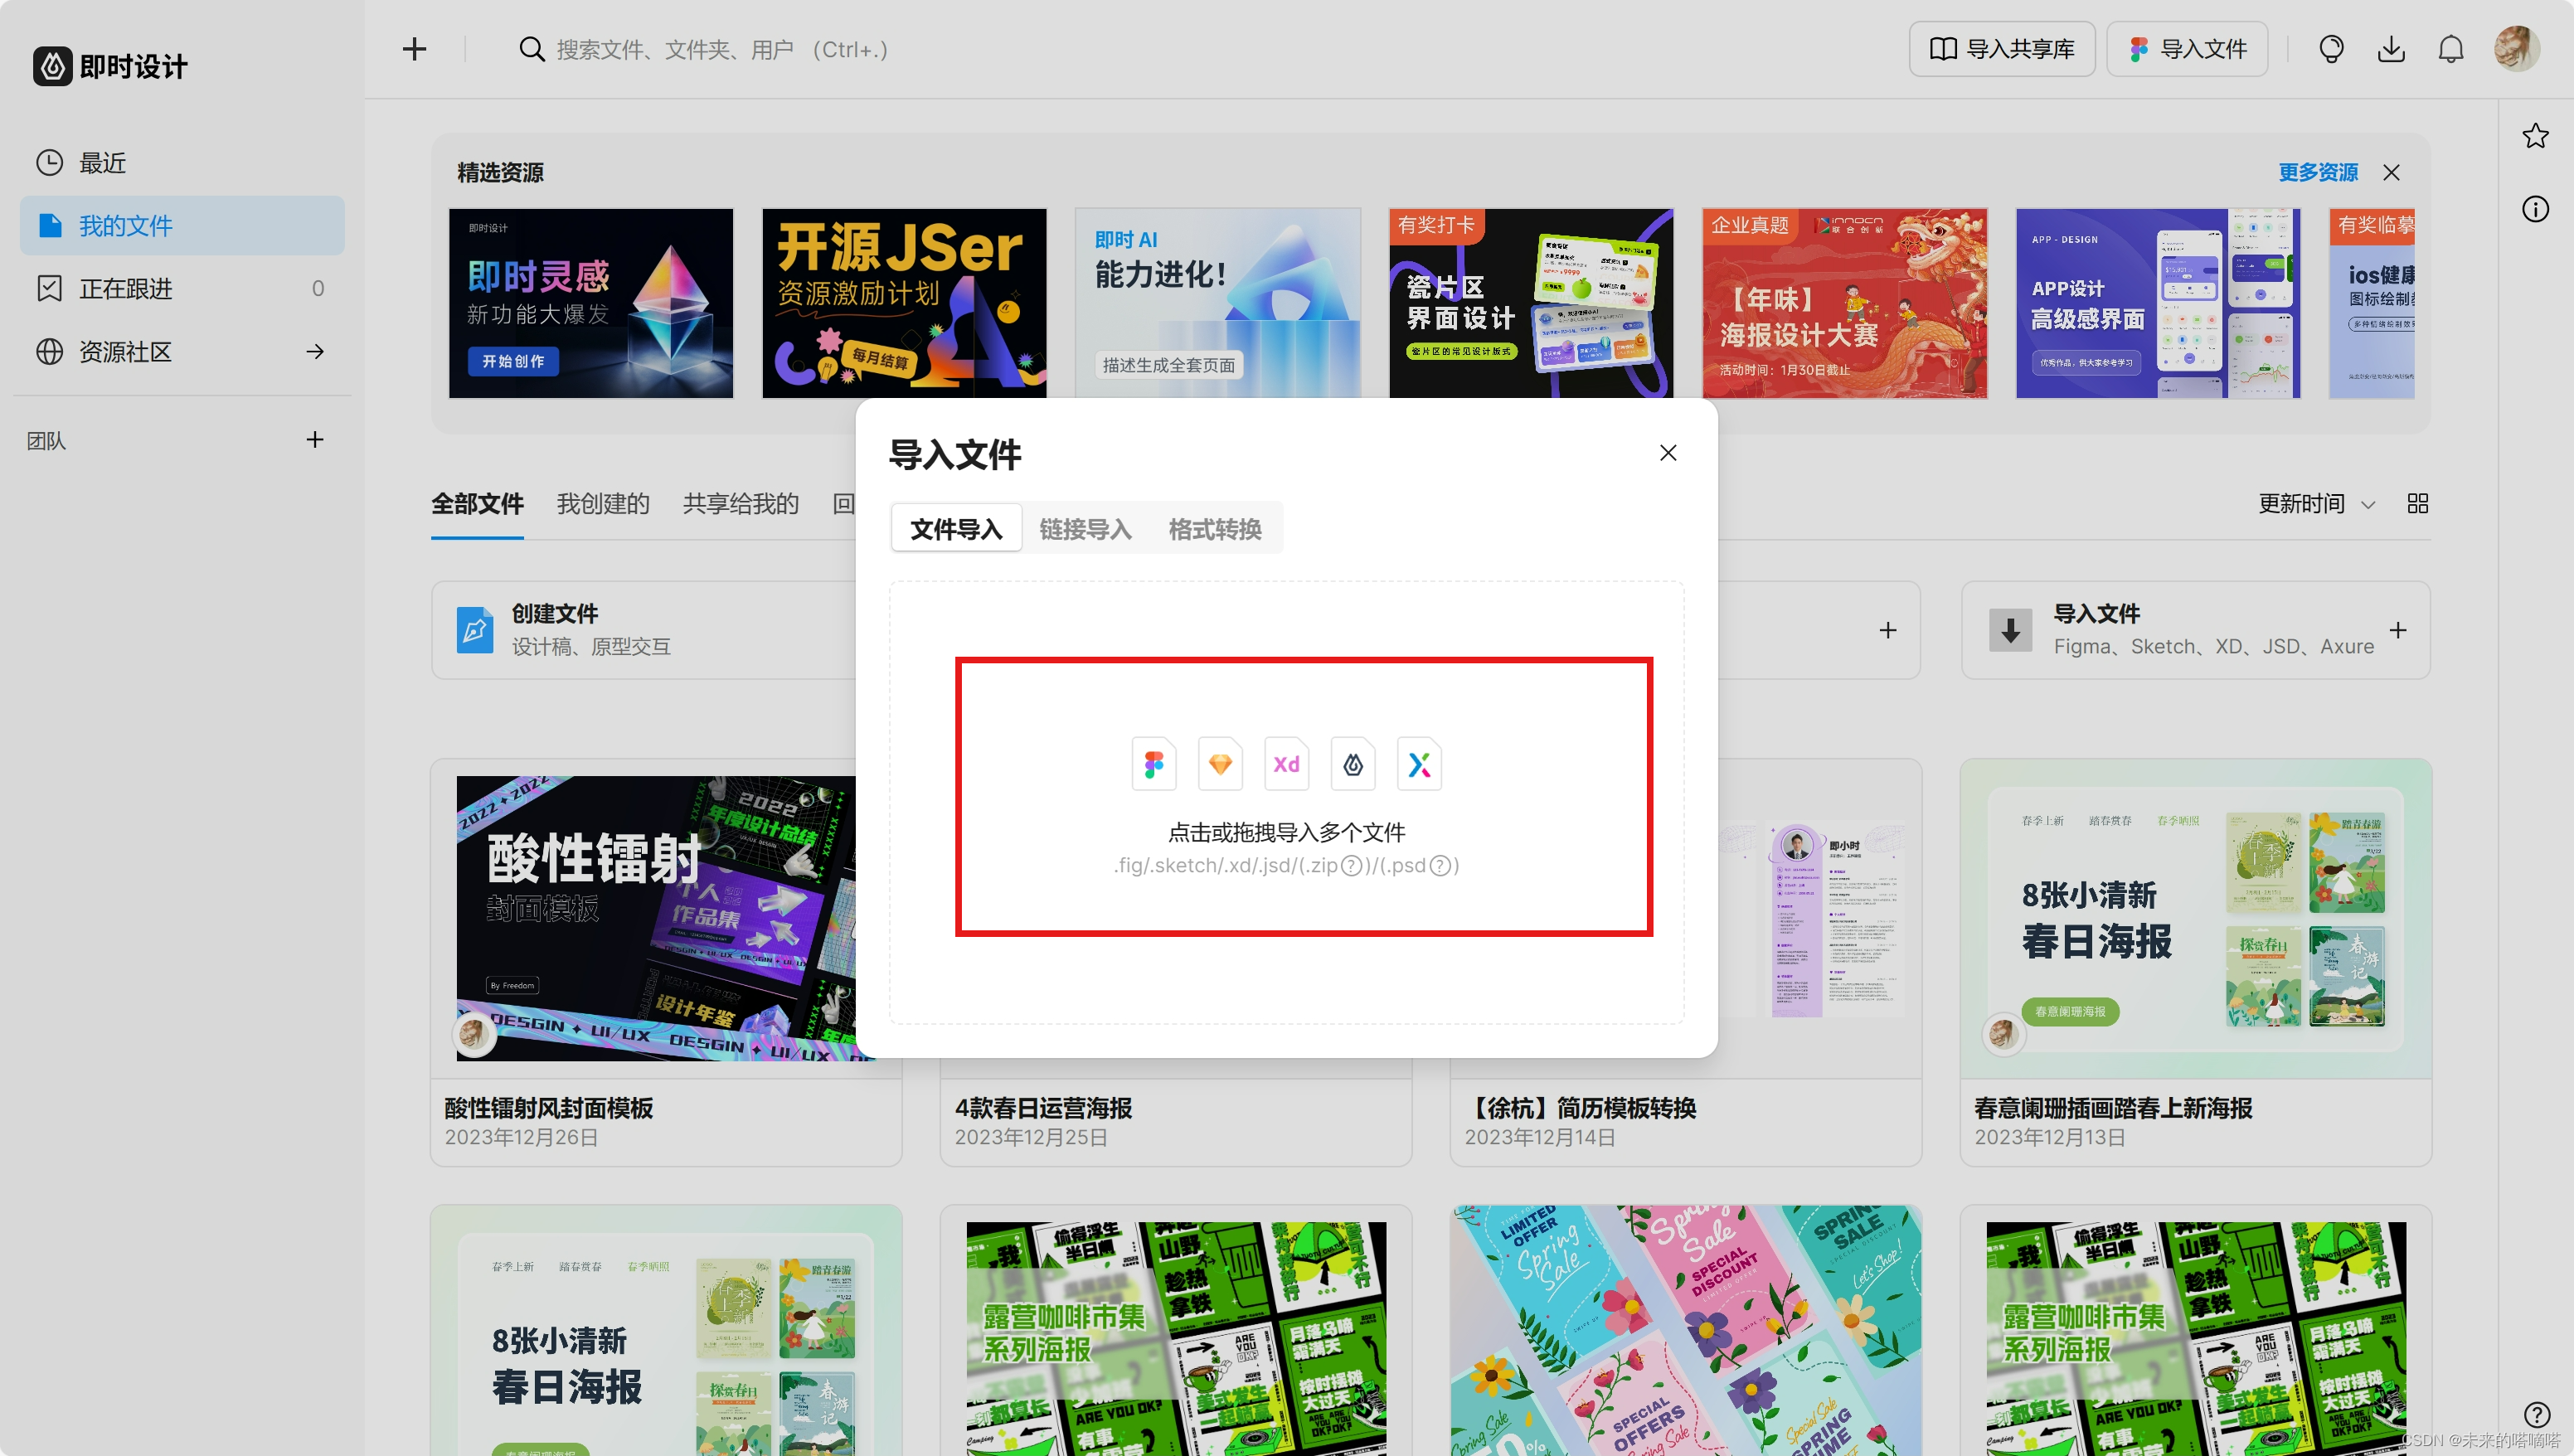Click the download icon in the top bar
This screenshot has height=1456, width=2574.
point(2391,49)
